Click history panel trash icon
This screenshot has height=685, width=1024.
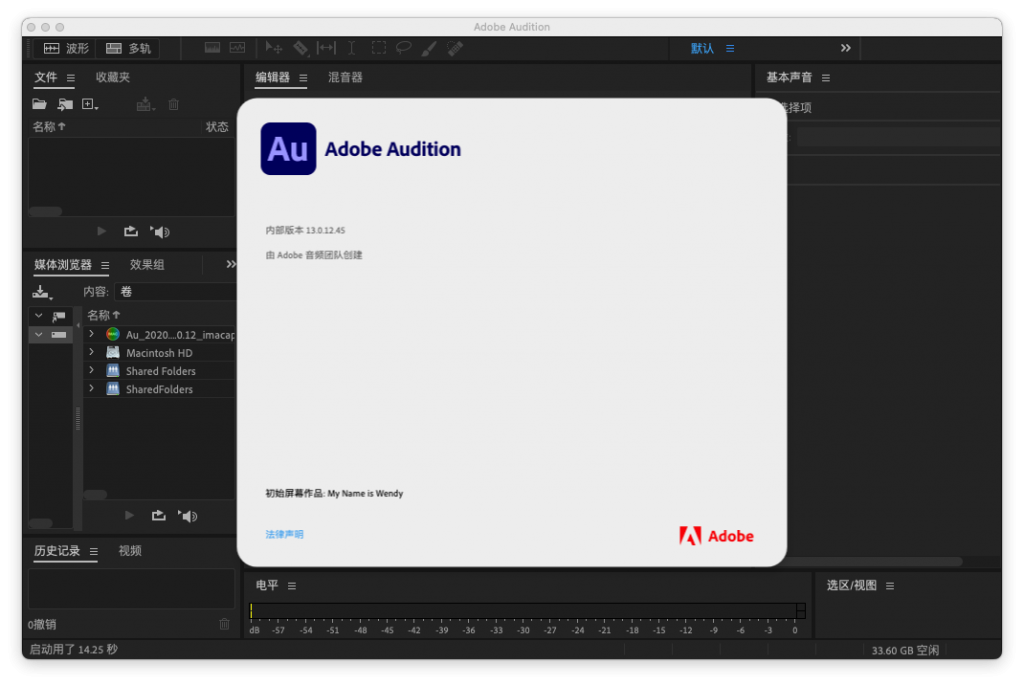224,624
